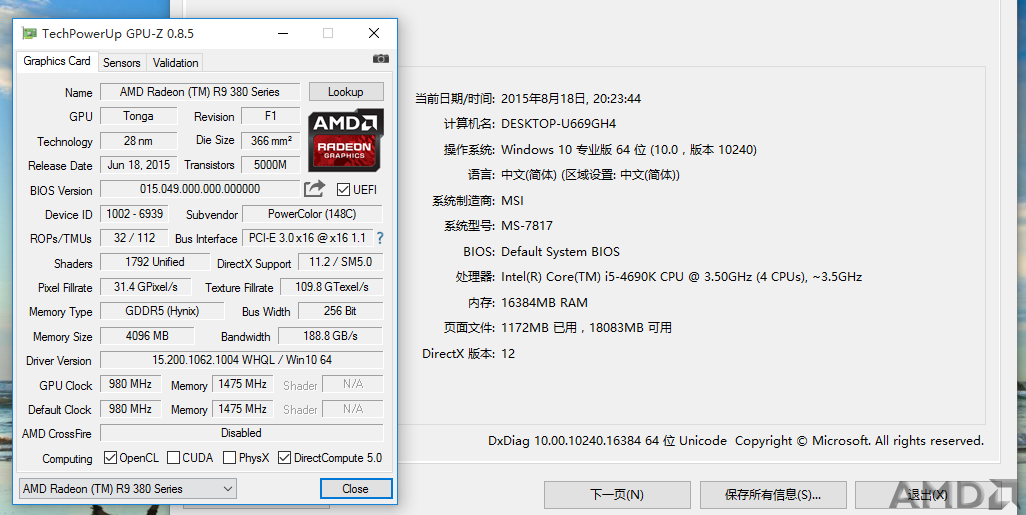Click the Technology field 28 nm
The image size is (1026, 515).
point(138,141)
